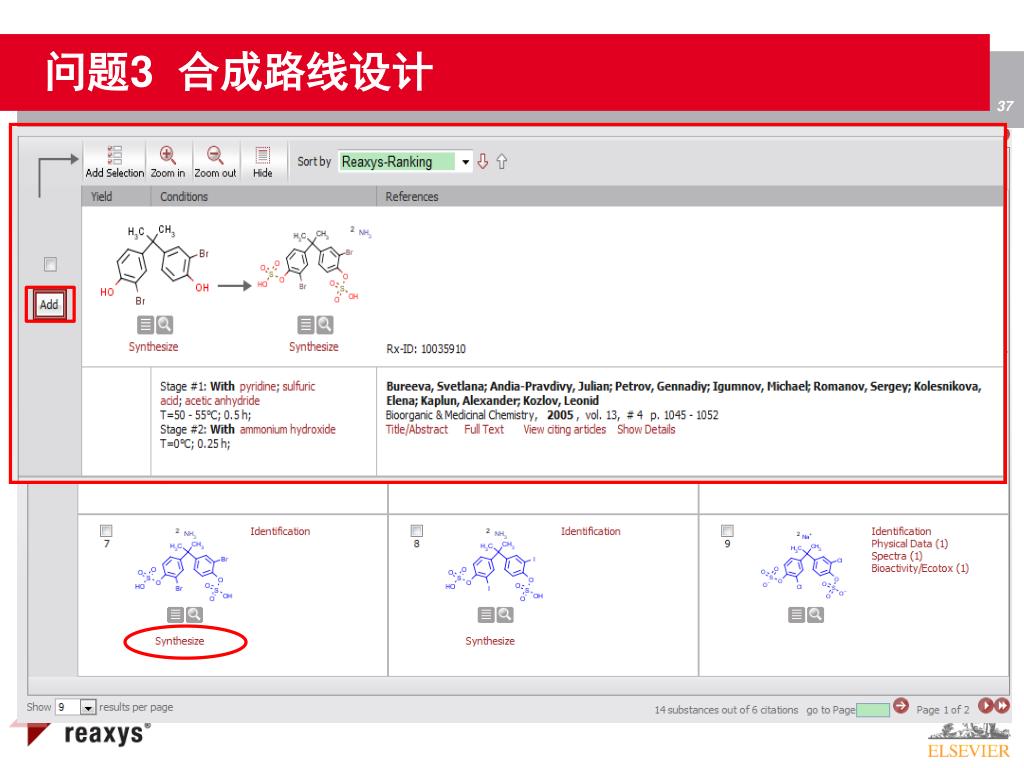This screenshot has width=1024, height=768.
Task: Open Spectra (1) for substance 9
Action: (897, 556)
